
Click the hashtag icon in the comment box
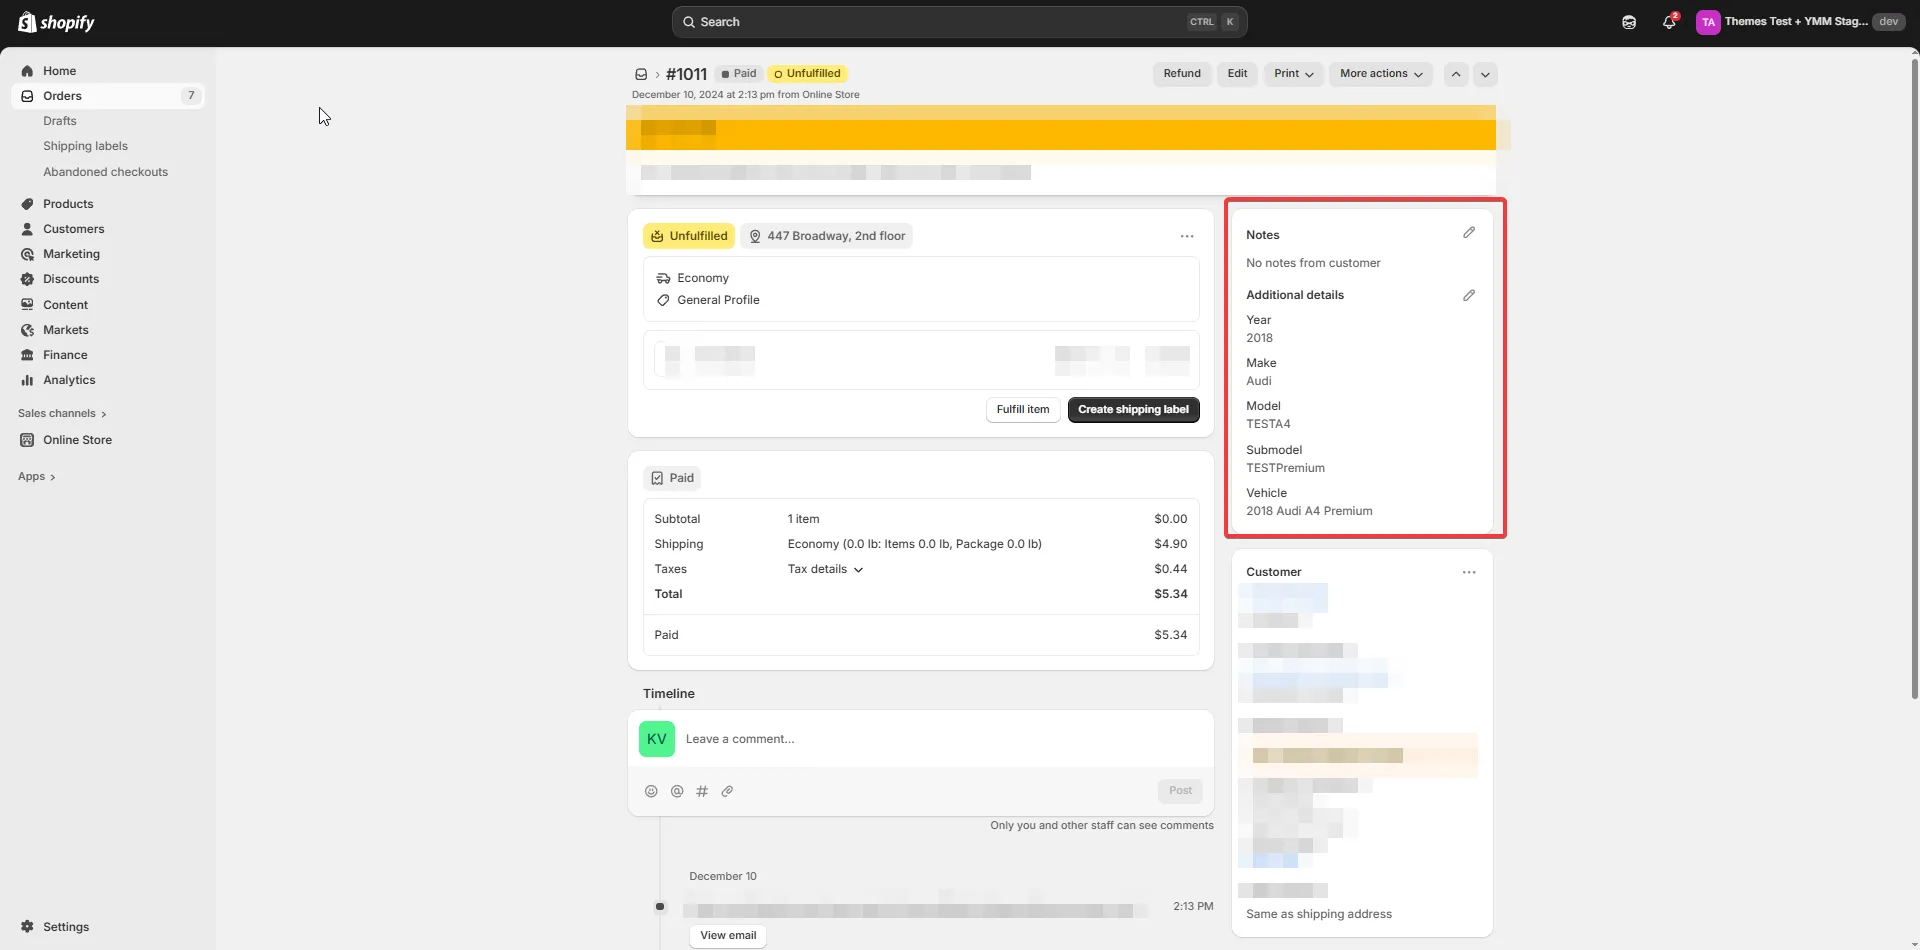pos(702,791)
